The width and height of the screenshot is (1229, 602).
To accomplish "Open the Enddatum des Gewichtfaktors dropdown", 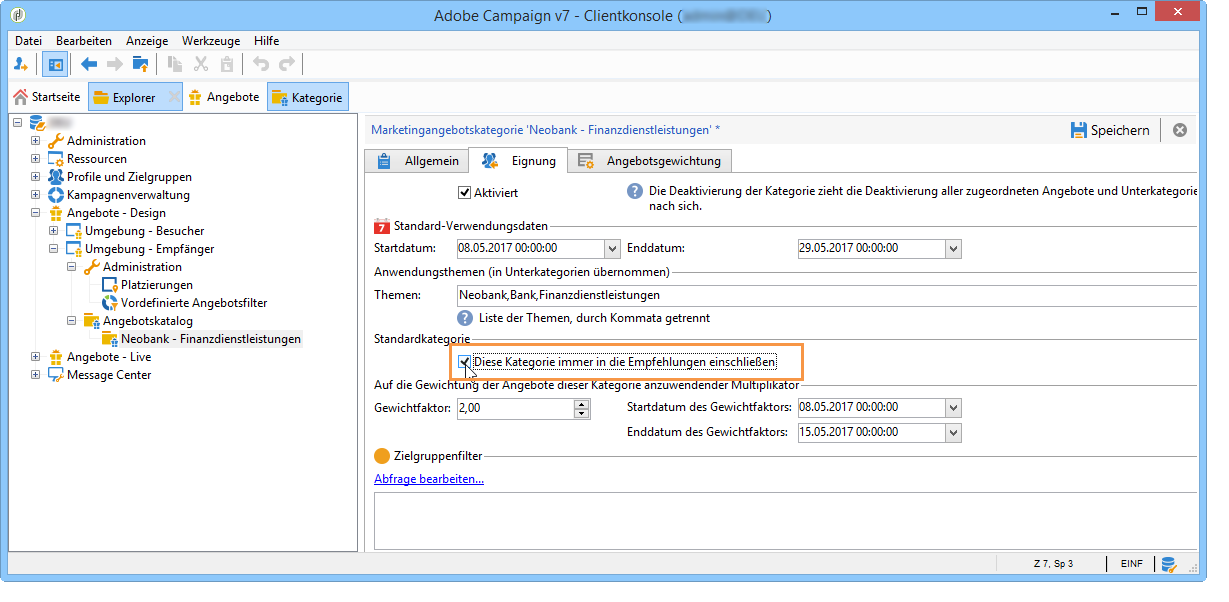I will (x=953, y=432).
